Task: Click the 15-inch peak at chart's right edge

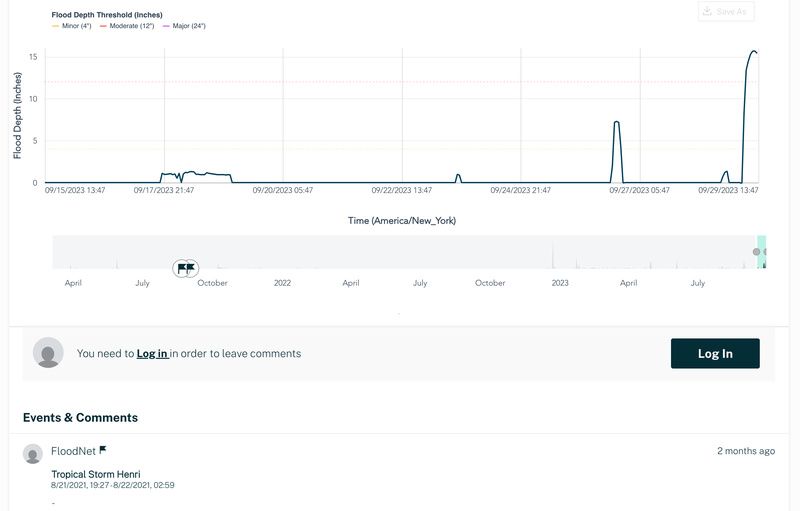Action: (753, 52)
